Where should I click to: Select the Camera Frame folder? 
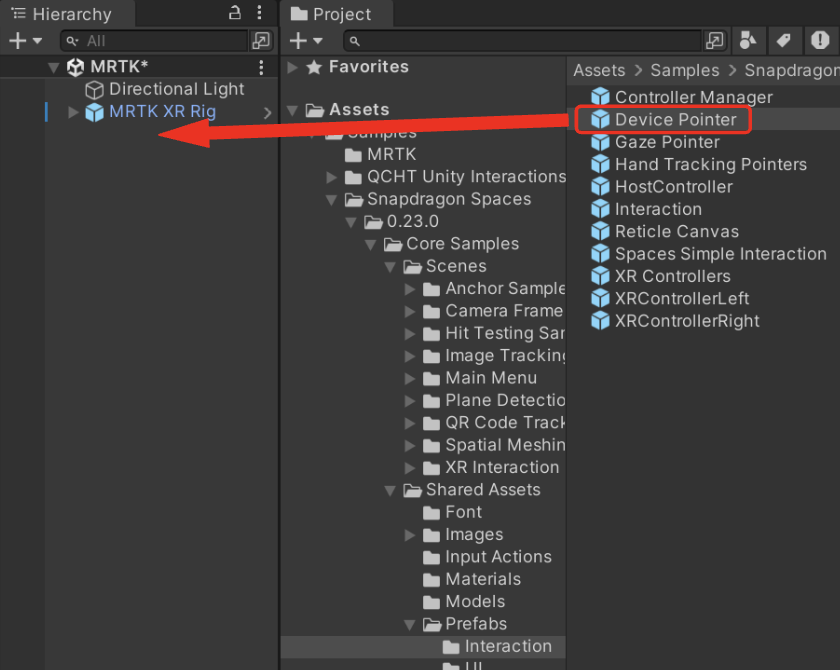point(493,311)
